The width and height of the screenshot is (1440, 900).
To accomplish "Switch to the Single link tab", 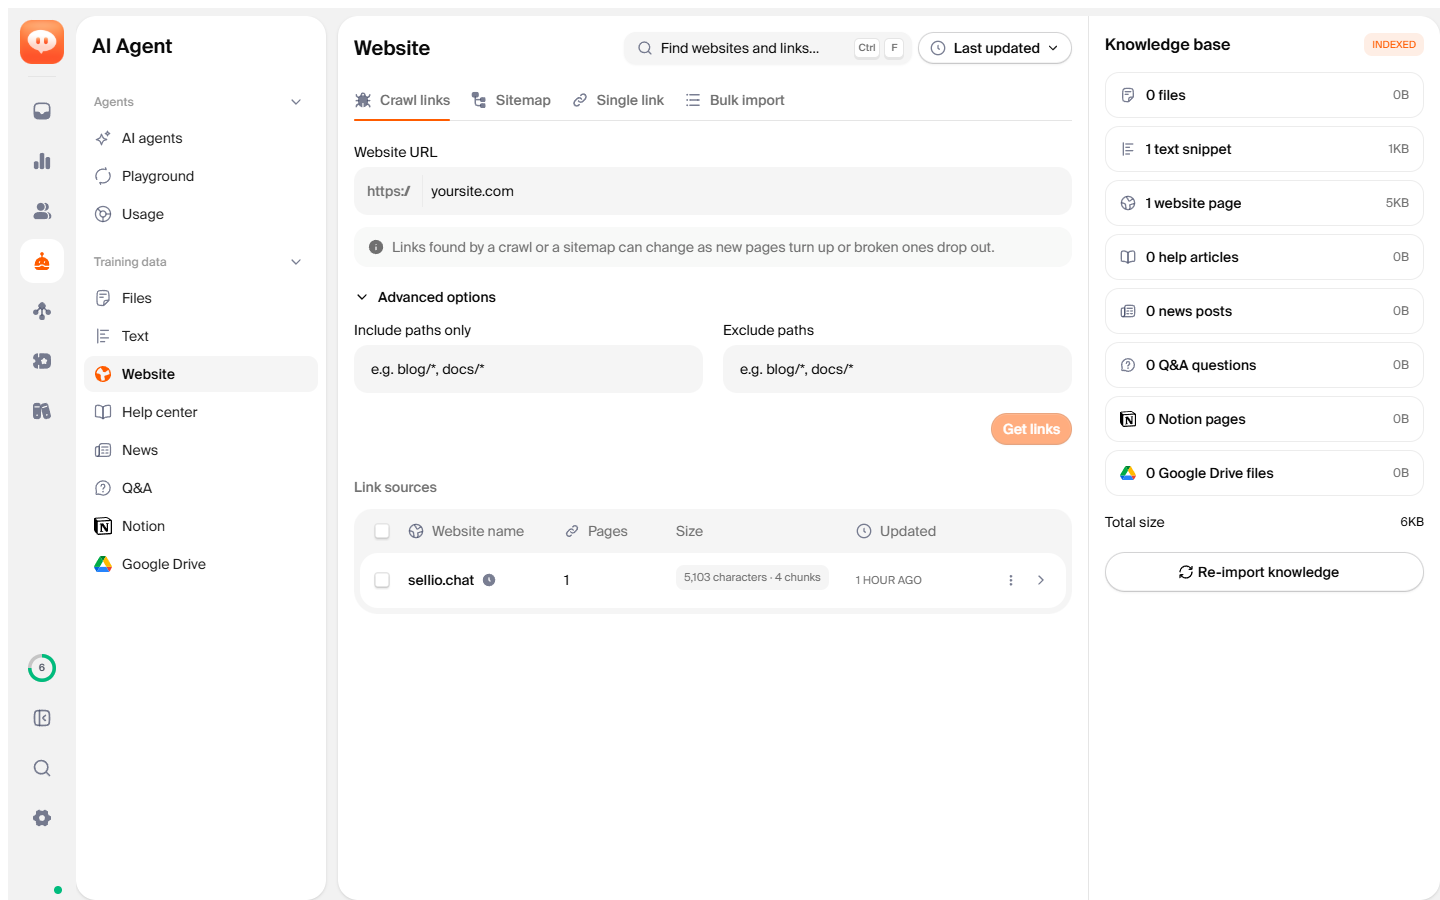I will [618, 100].
